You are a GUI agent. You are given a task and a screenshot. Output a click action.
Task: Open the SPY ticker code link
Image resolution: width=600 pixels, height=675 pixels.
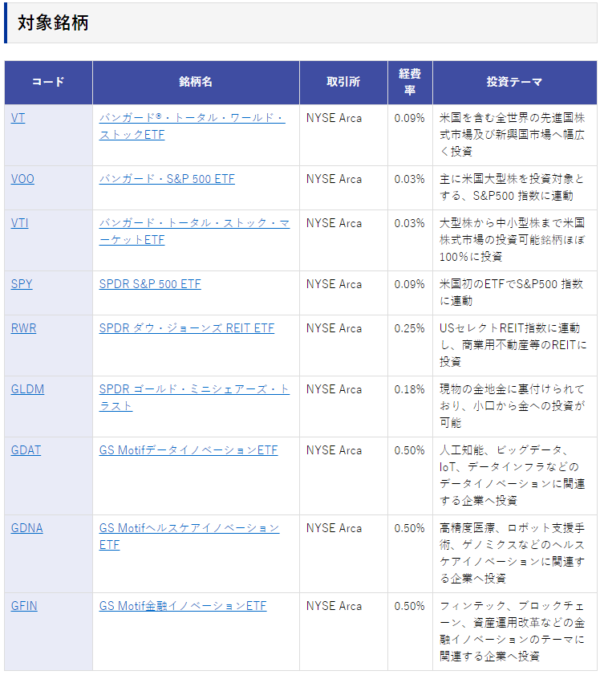pos(22,284)
